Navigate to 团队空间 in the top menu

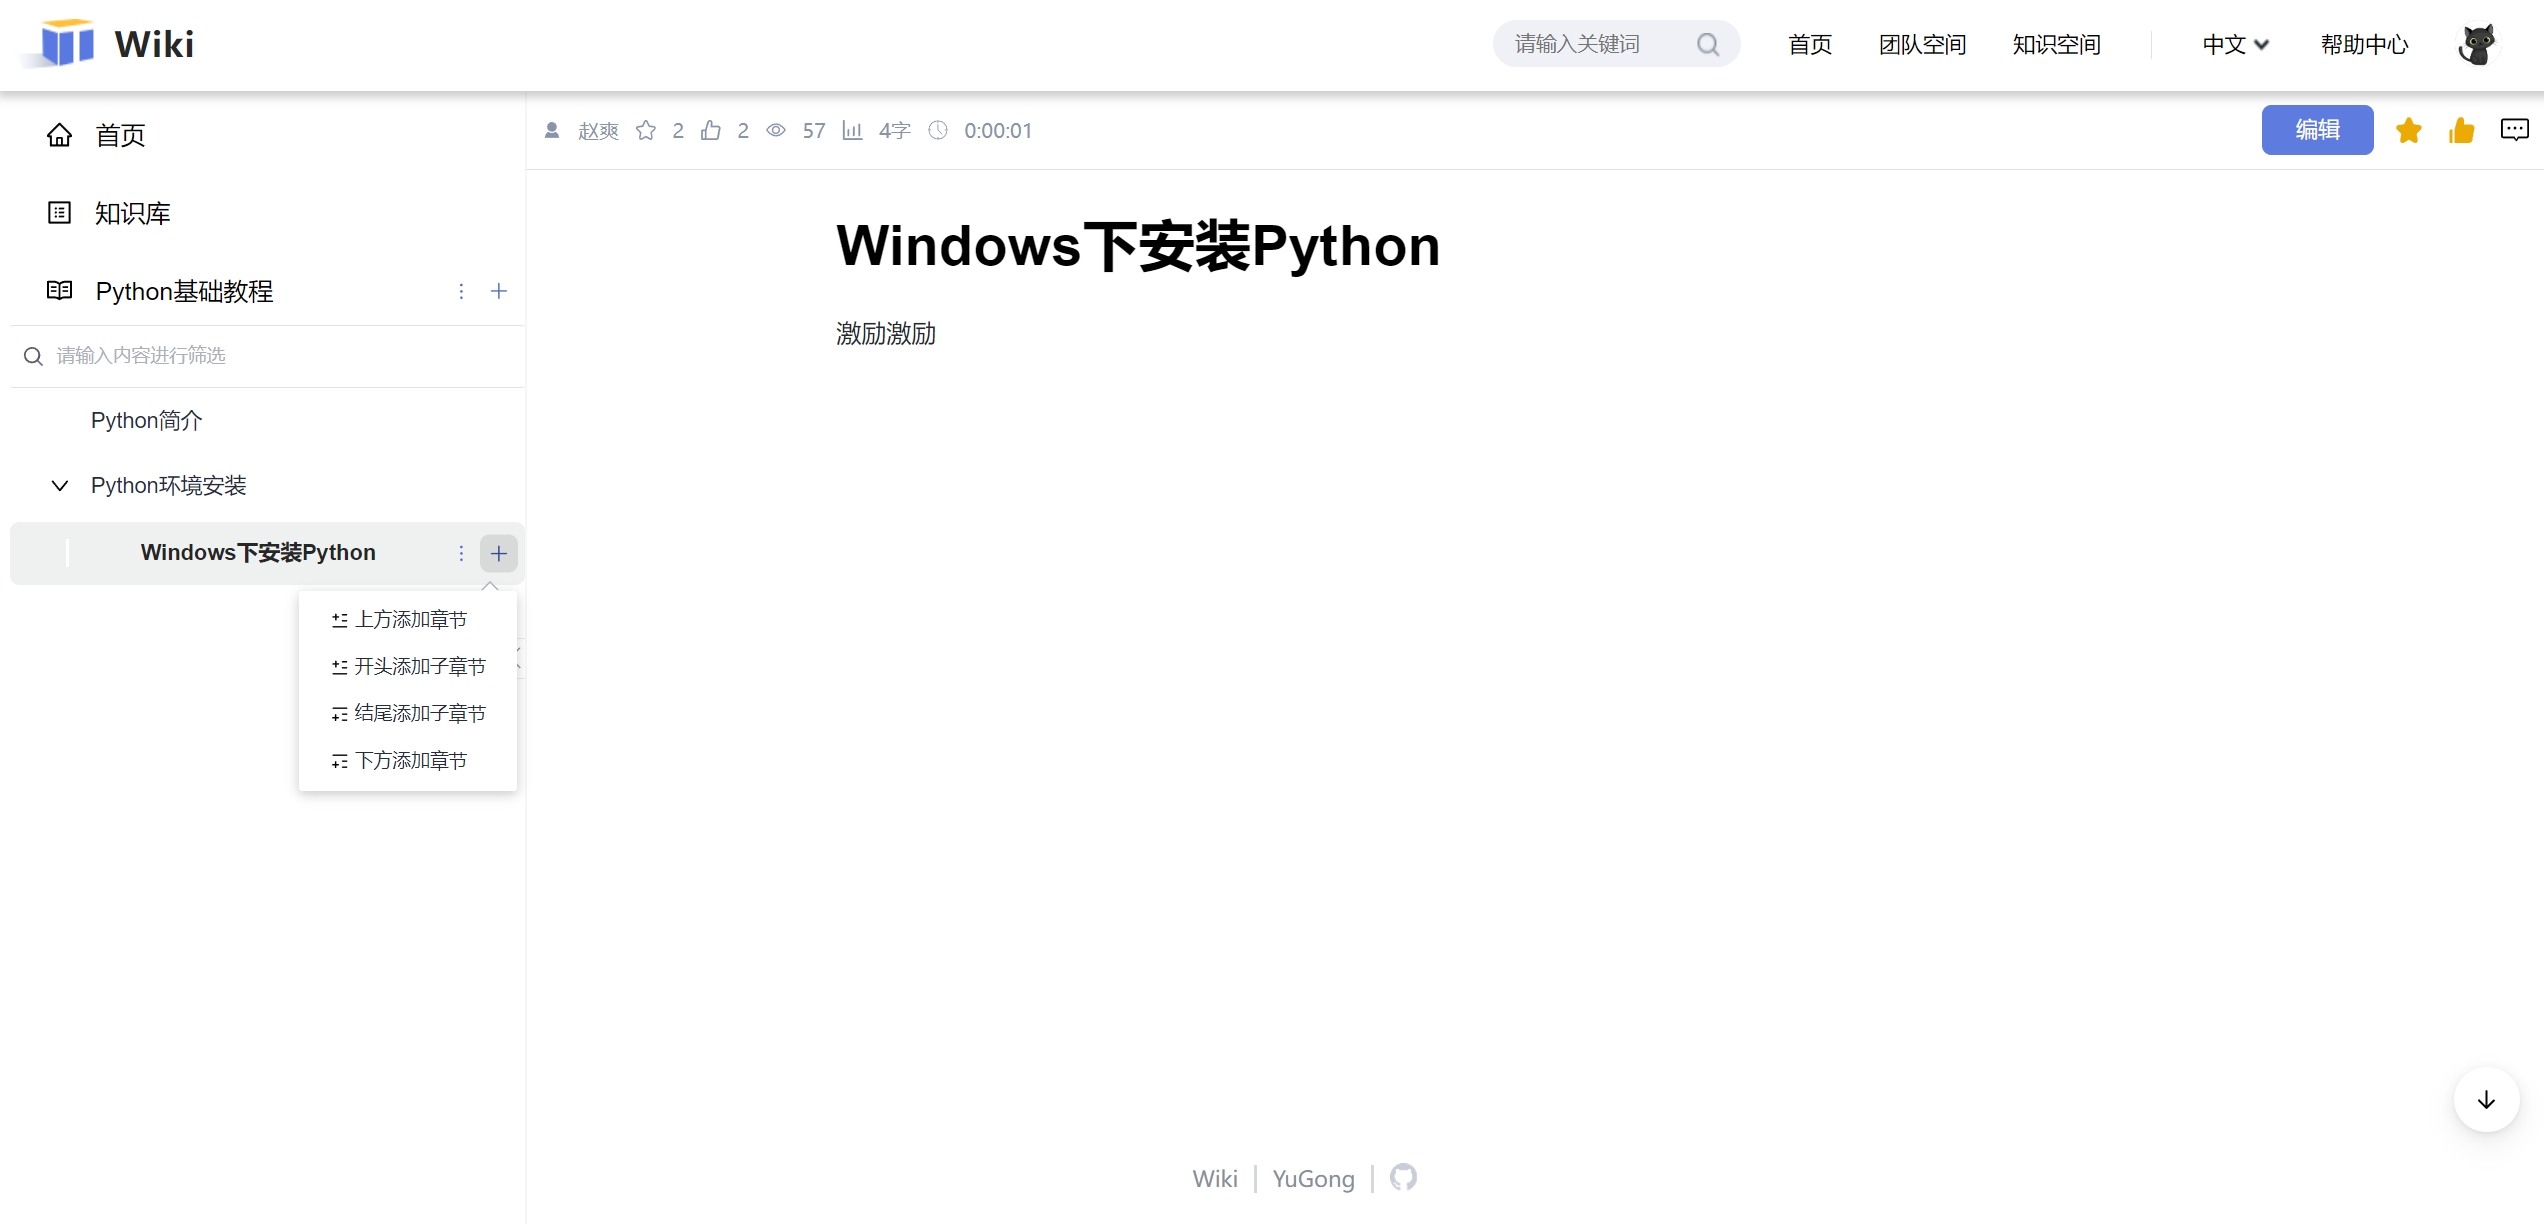click(x=1921, y=45)
